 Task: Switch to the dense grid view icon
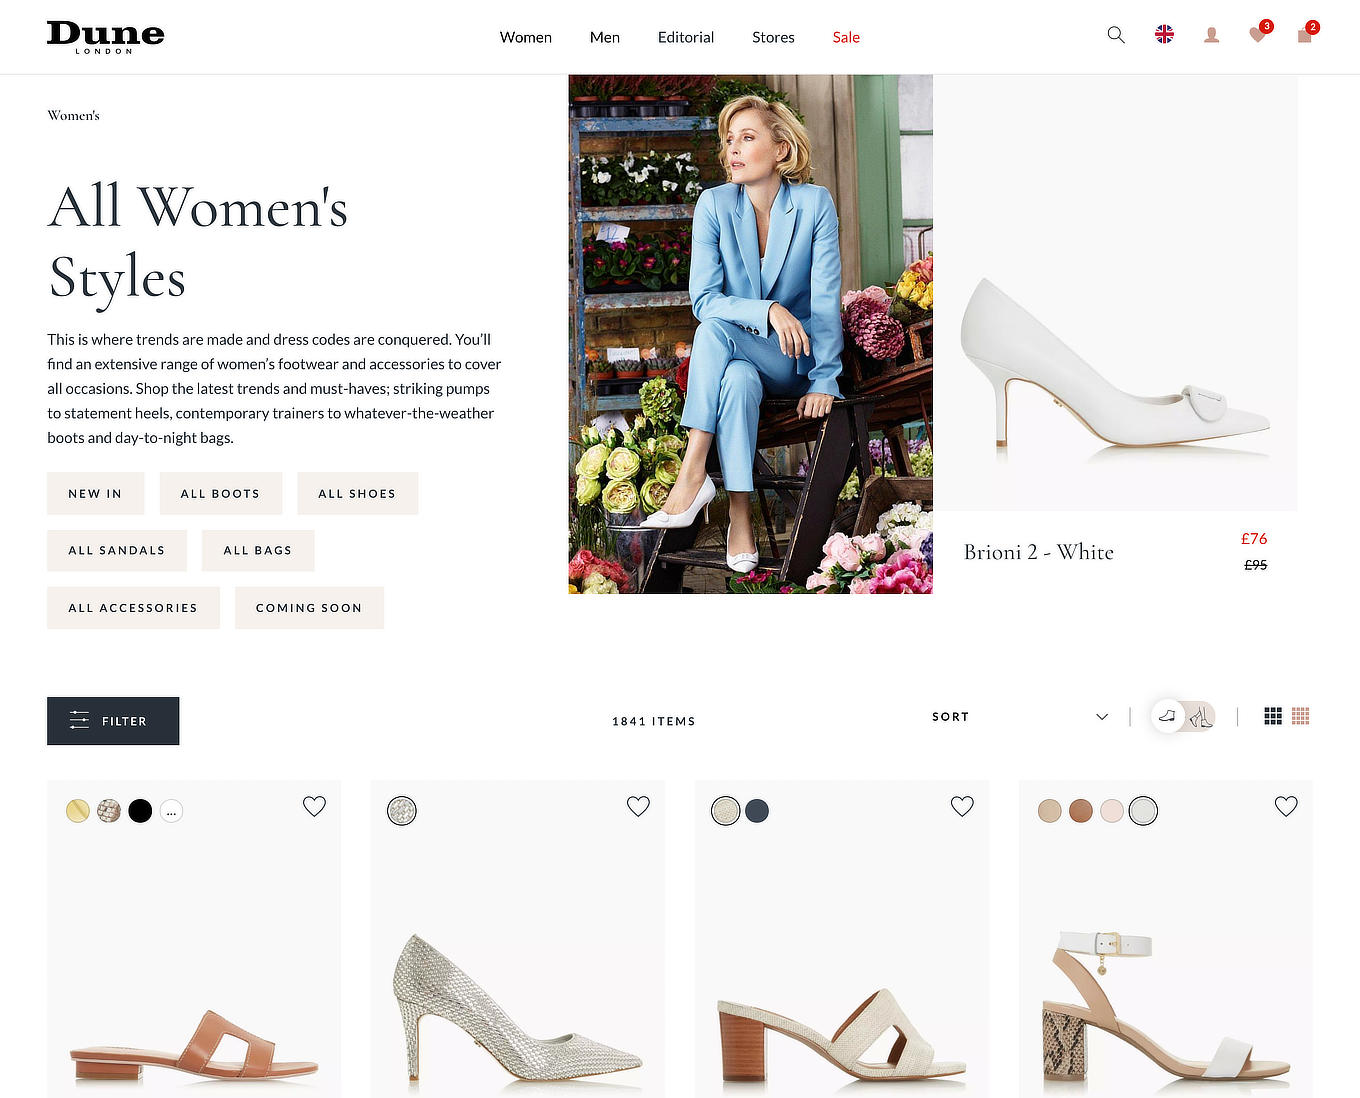1301,716
